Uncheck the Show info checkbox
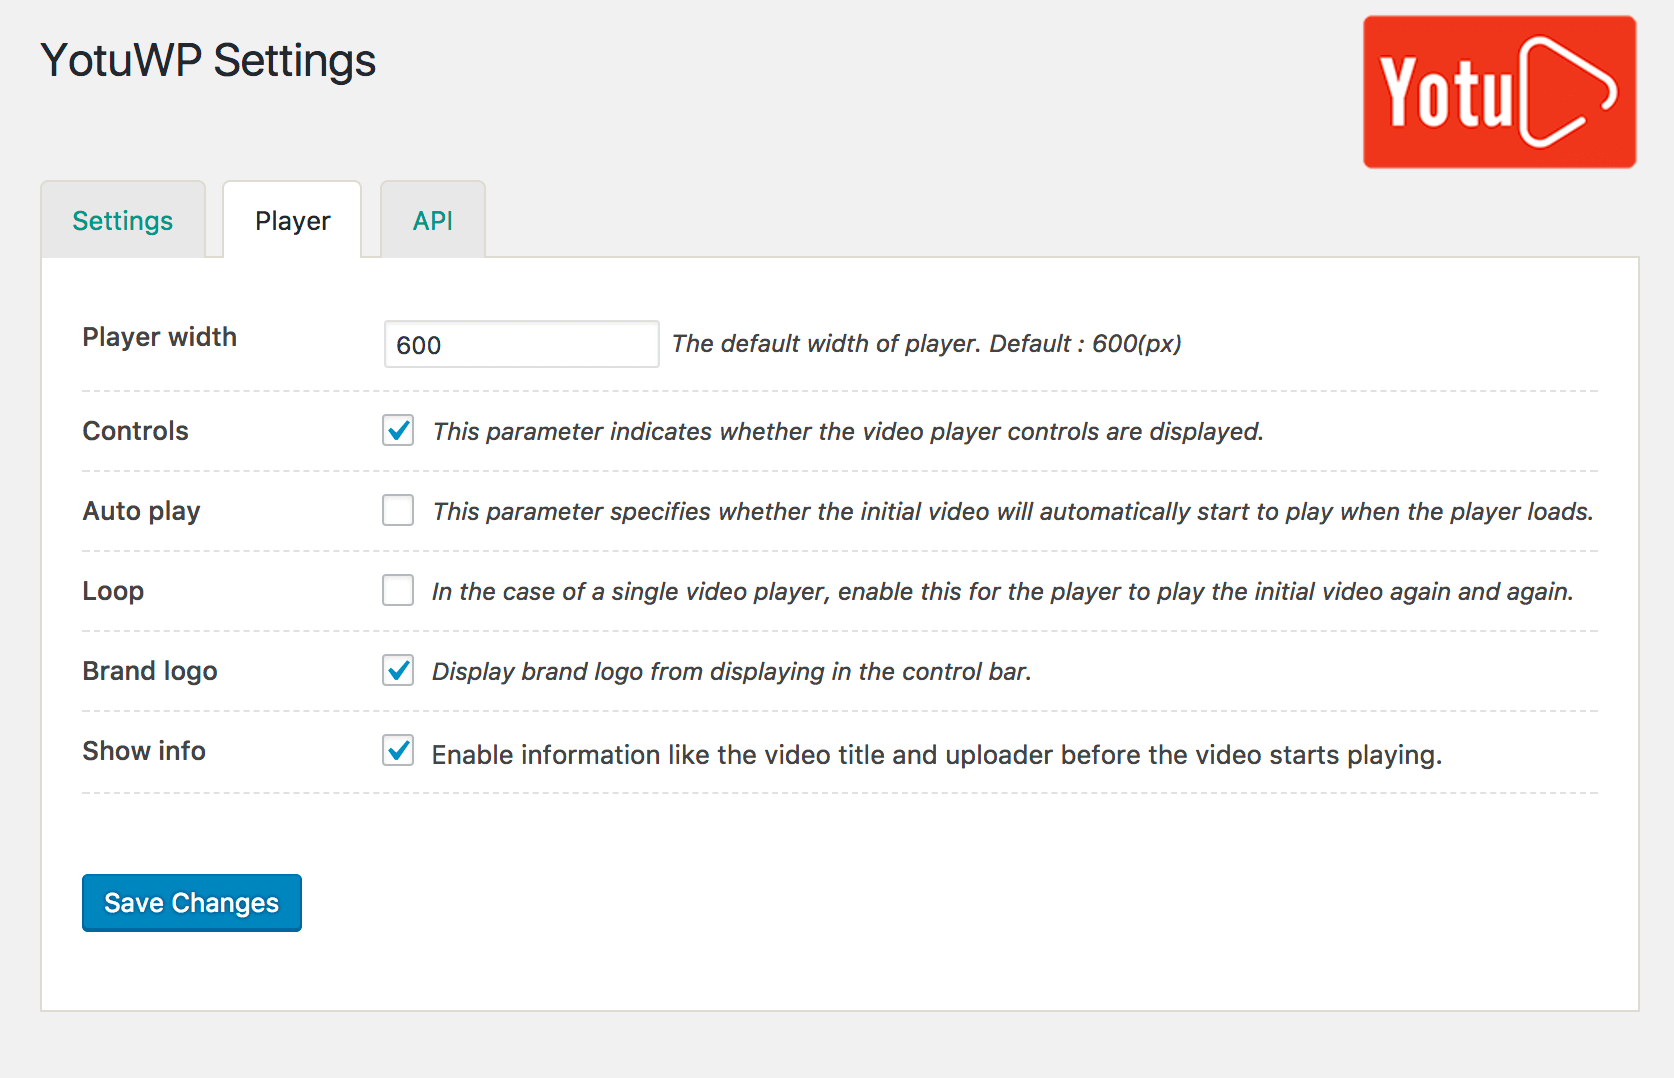The height and width of the screenshot is (1078, 1674). pyautogui.click(x=398, y=751)
